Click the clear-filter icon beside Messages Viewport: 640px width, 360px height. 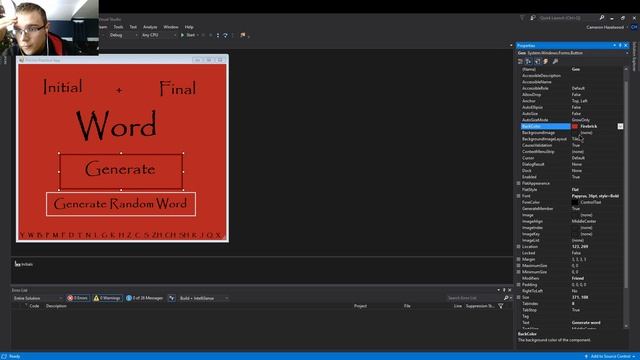tap(172, 298)
